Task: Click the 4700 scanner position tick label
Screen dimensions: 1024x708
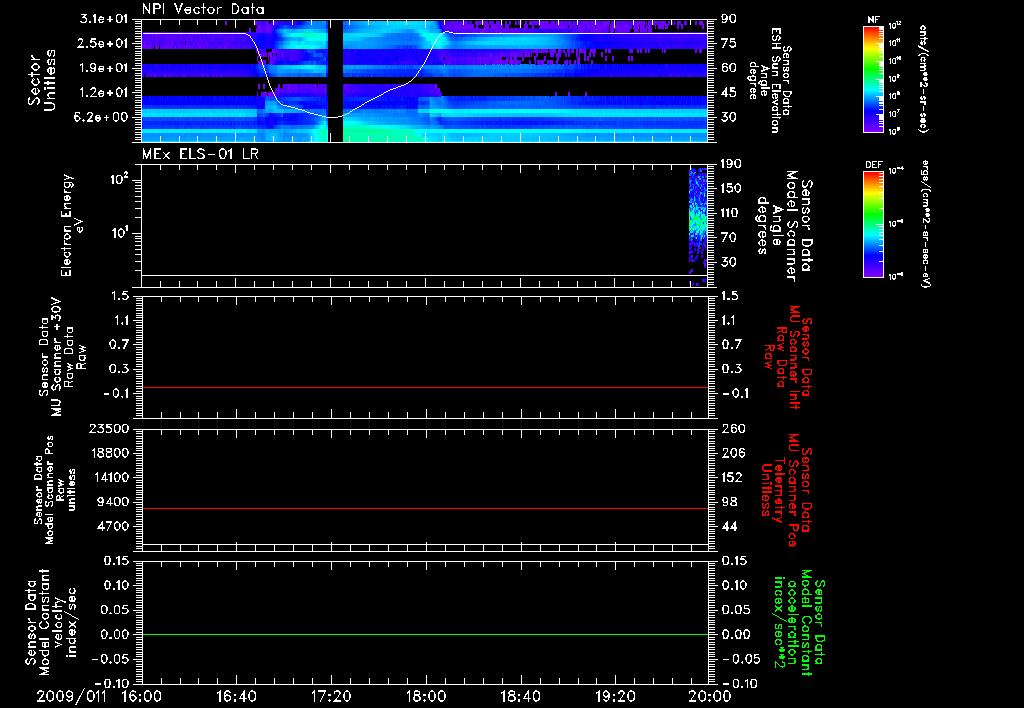Action: pos(112,526)
